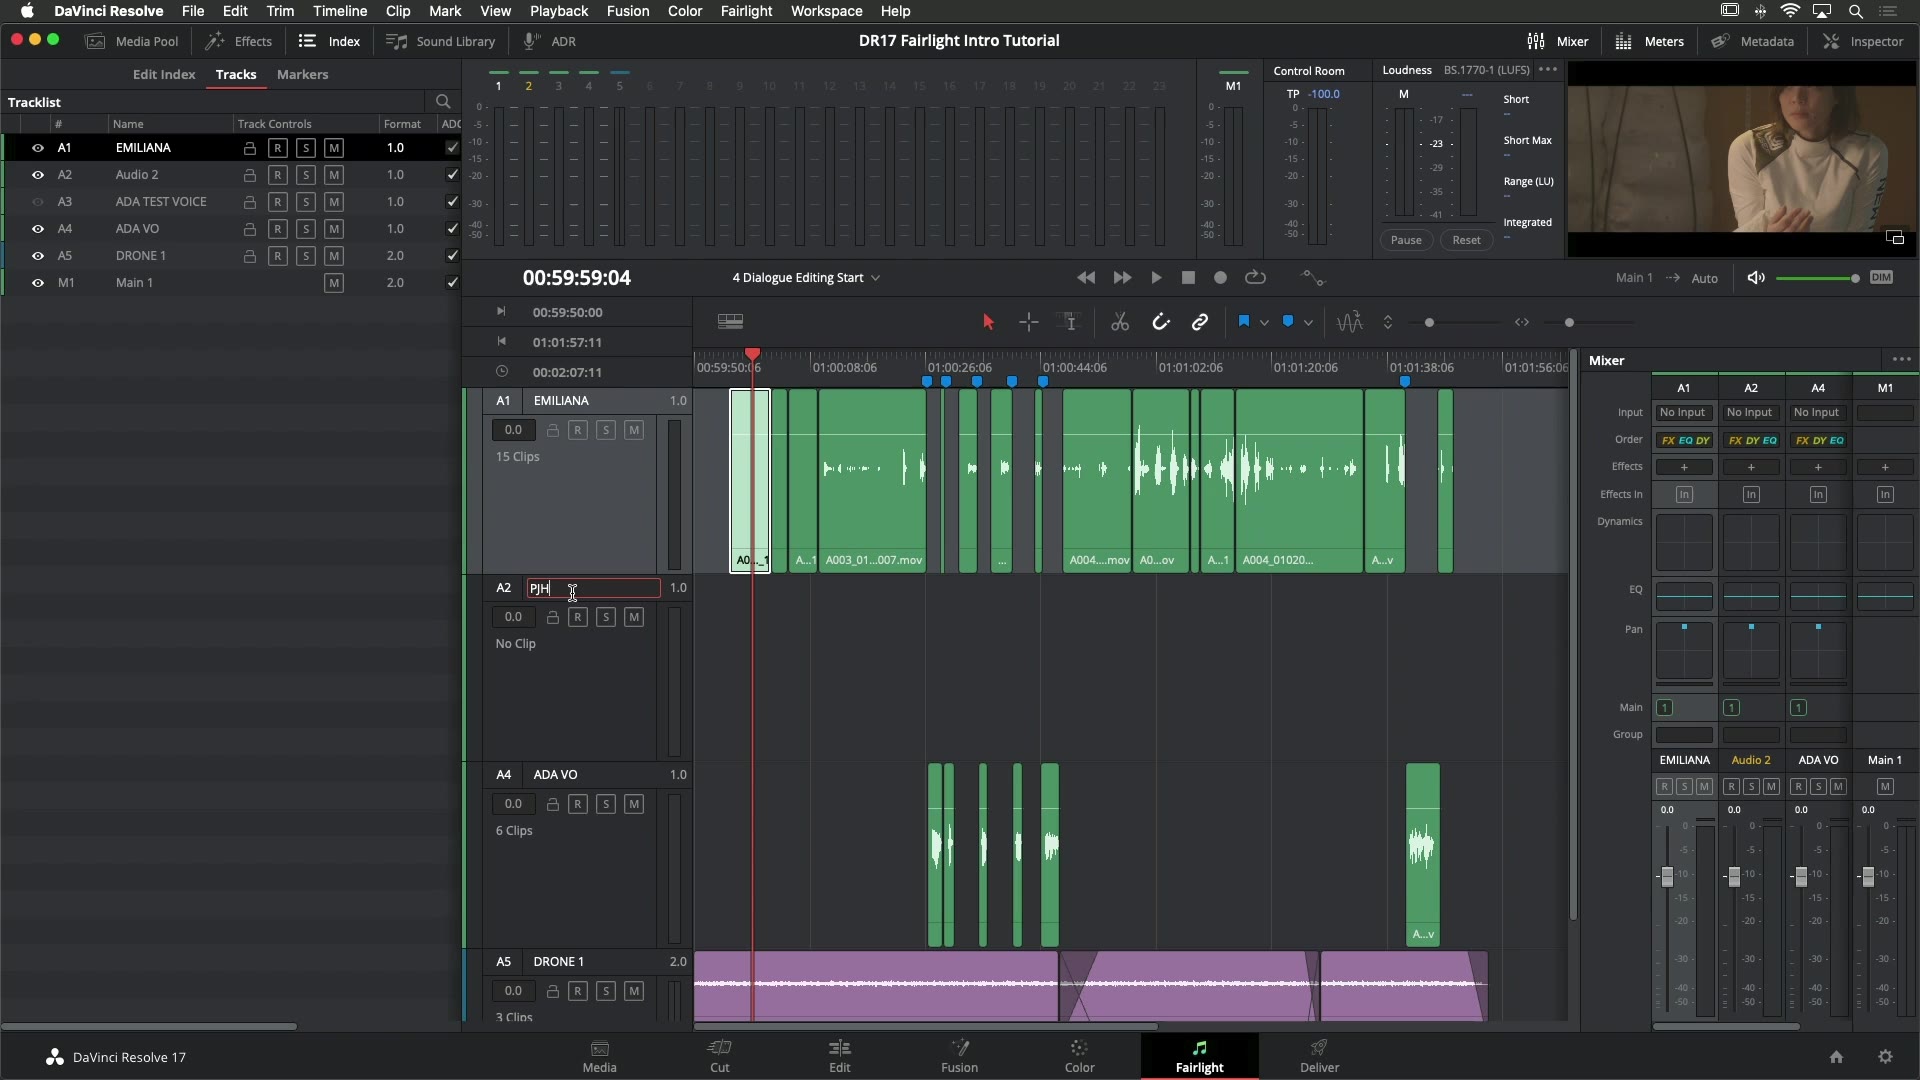
Task: Uncheck ADC checkbox for A4 ADA VO
Action: 452,229
